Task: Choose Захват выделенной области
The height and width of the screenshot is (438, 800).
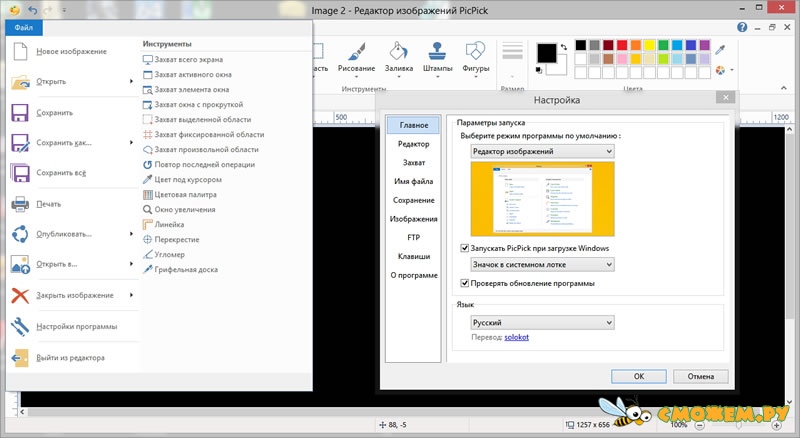Action: pos(197,119)
